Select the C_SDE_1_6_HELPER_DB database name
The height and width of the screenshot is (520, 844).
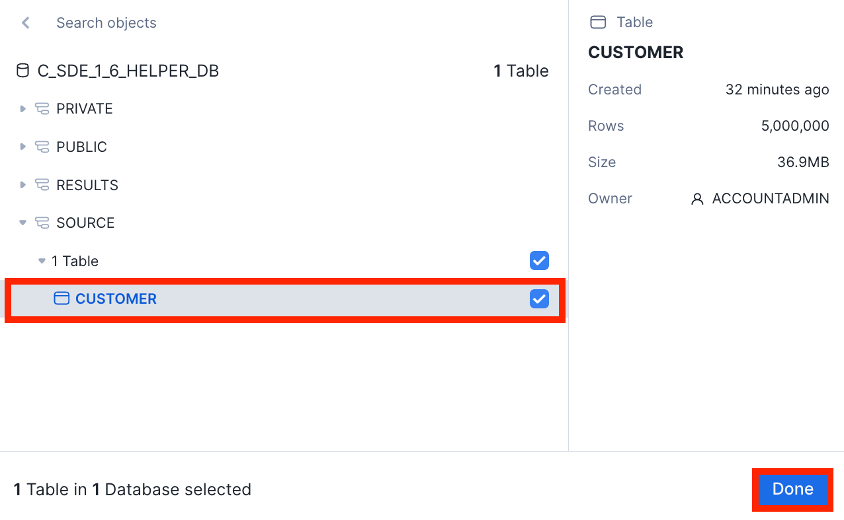pos(128,71)
